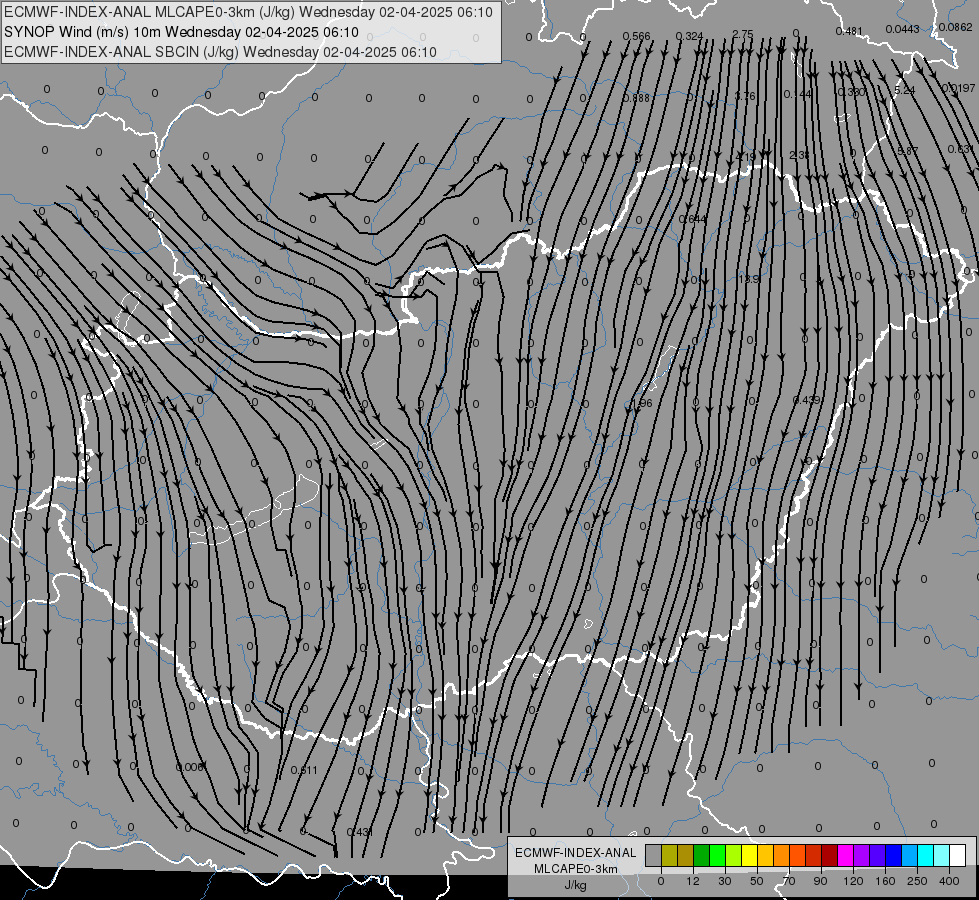Click the pure yellow legend swatch

[x=750, y=855]
